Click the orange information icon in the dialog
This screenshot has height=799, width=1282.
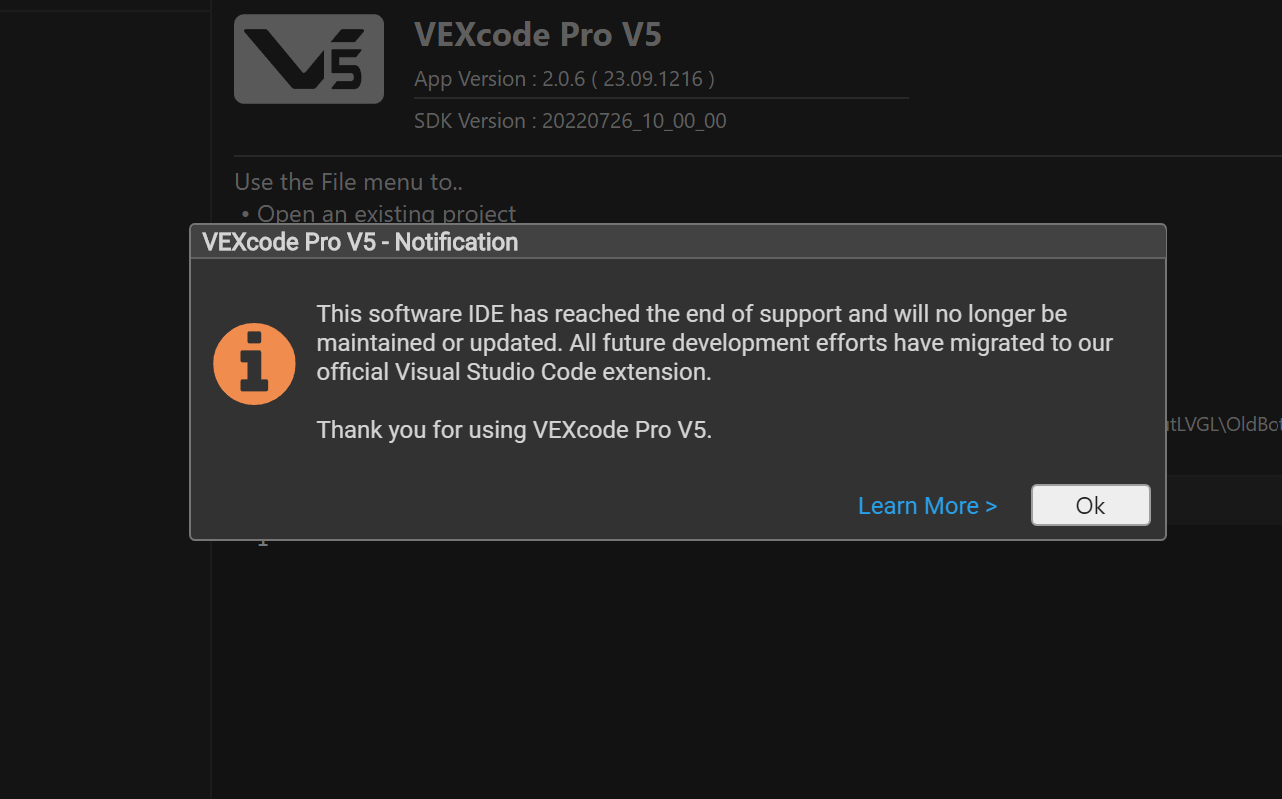[x=254, y=363]
